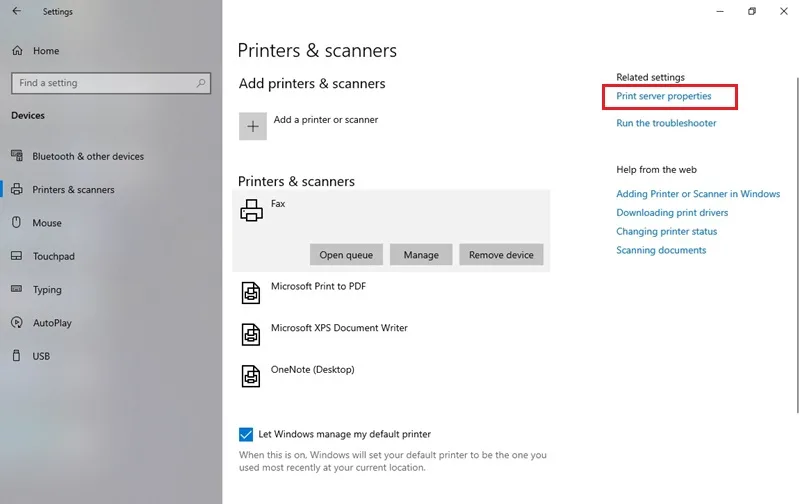800x504 pixels.
Task: Click Run the troubleshooter link
Action: [666, 123]
